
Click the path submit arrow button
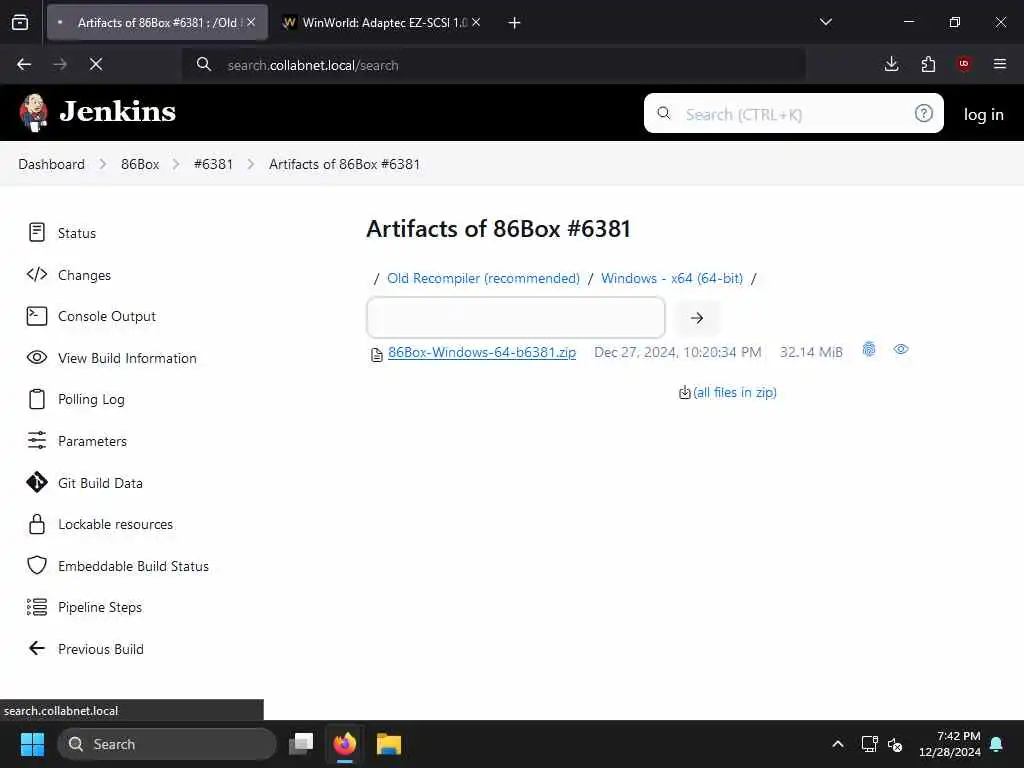[x=697, y=317]
